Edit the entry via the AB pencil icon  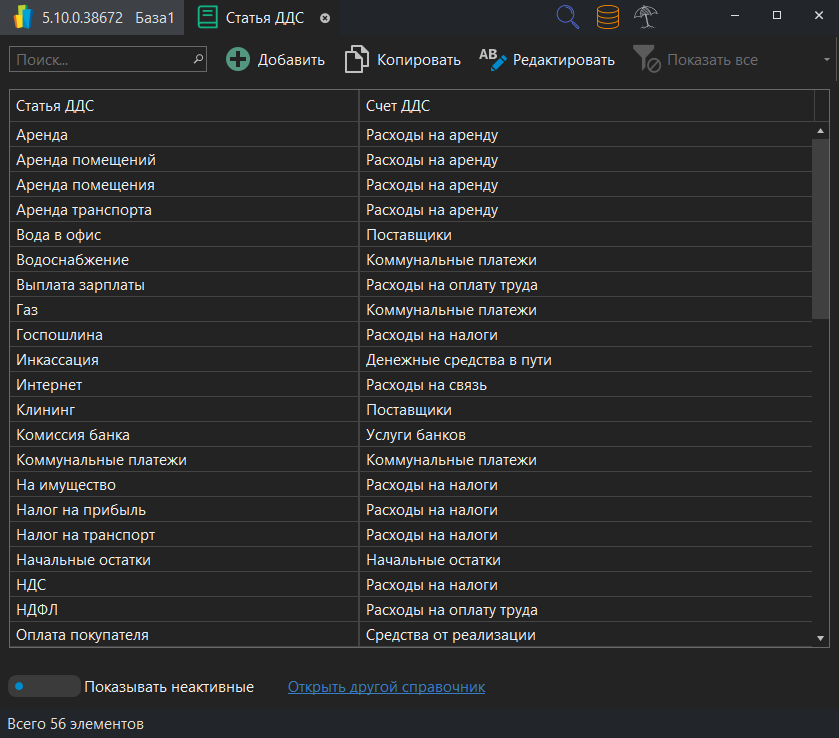coord(489,60)
